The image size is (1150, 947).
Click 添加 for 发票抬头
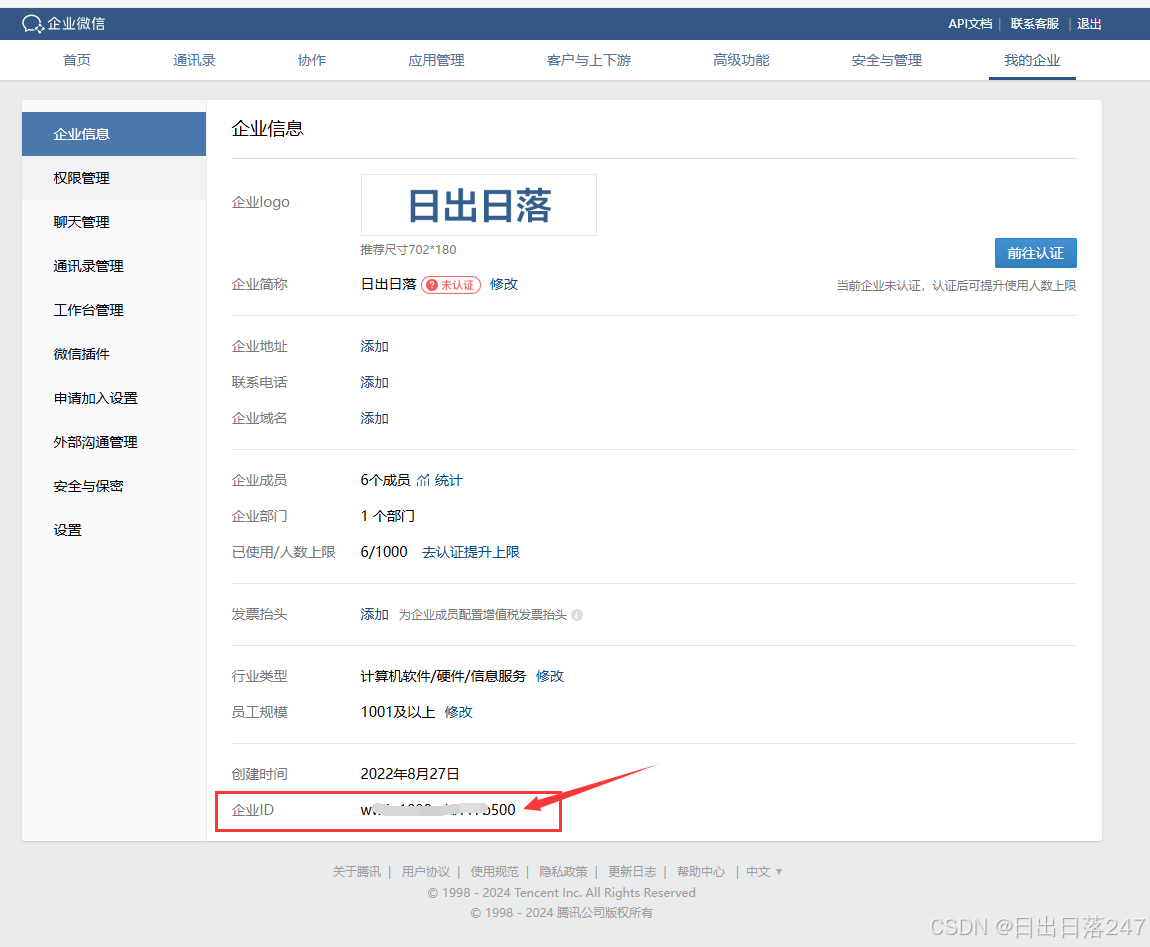click(x=374, y=614)
